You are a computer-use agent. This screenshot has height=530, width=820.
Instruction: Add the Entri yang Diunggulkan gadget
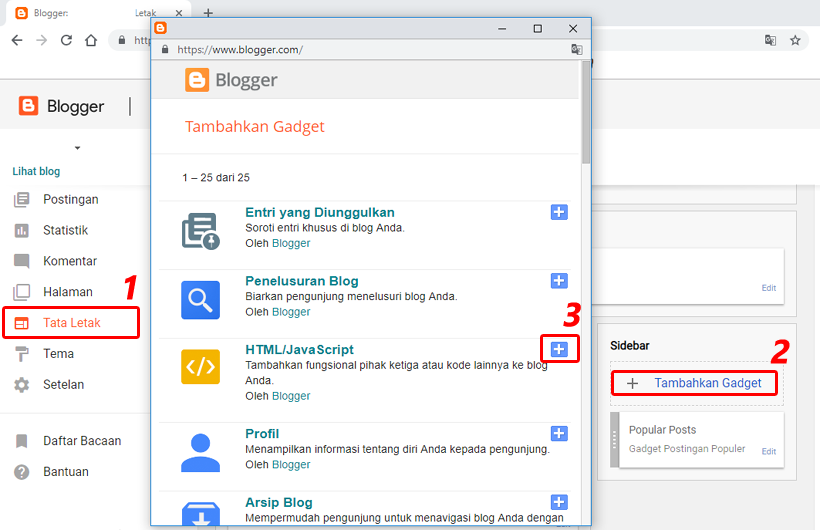click(x=559, y=212)
